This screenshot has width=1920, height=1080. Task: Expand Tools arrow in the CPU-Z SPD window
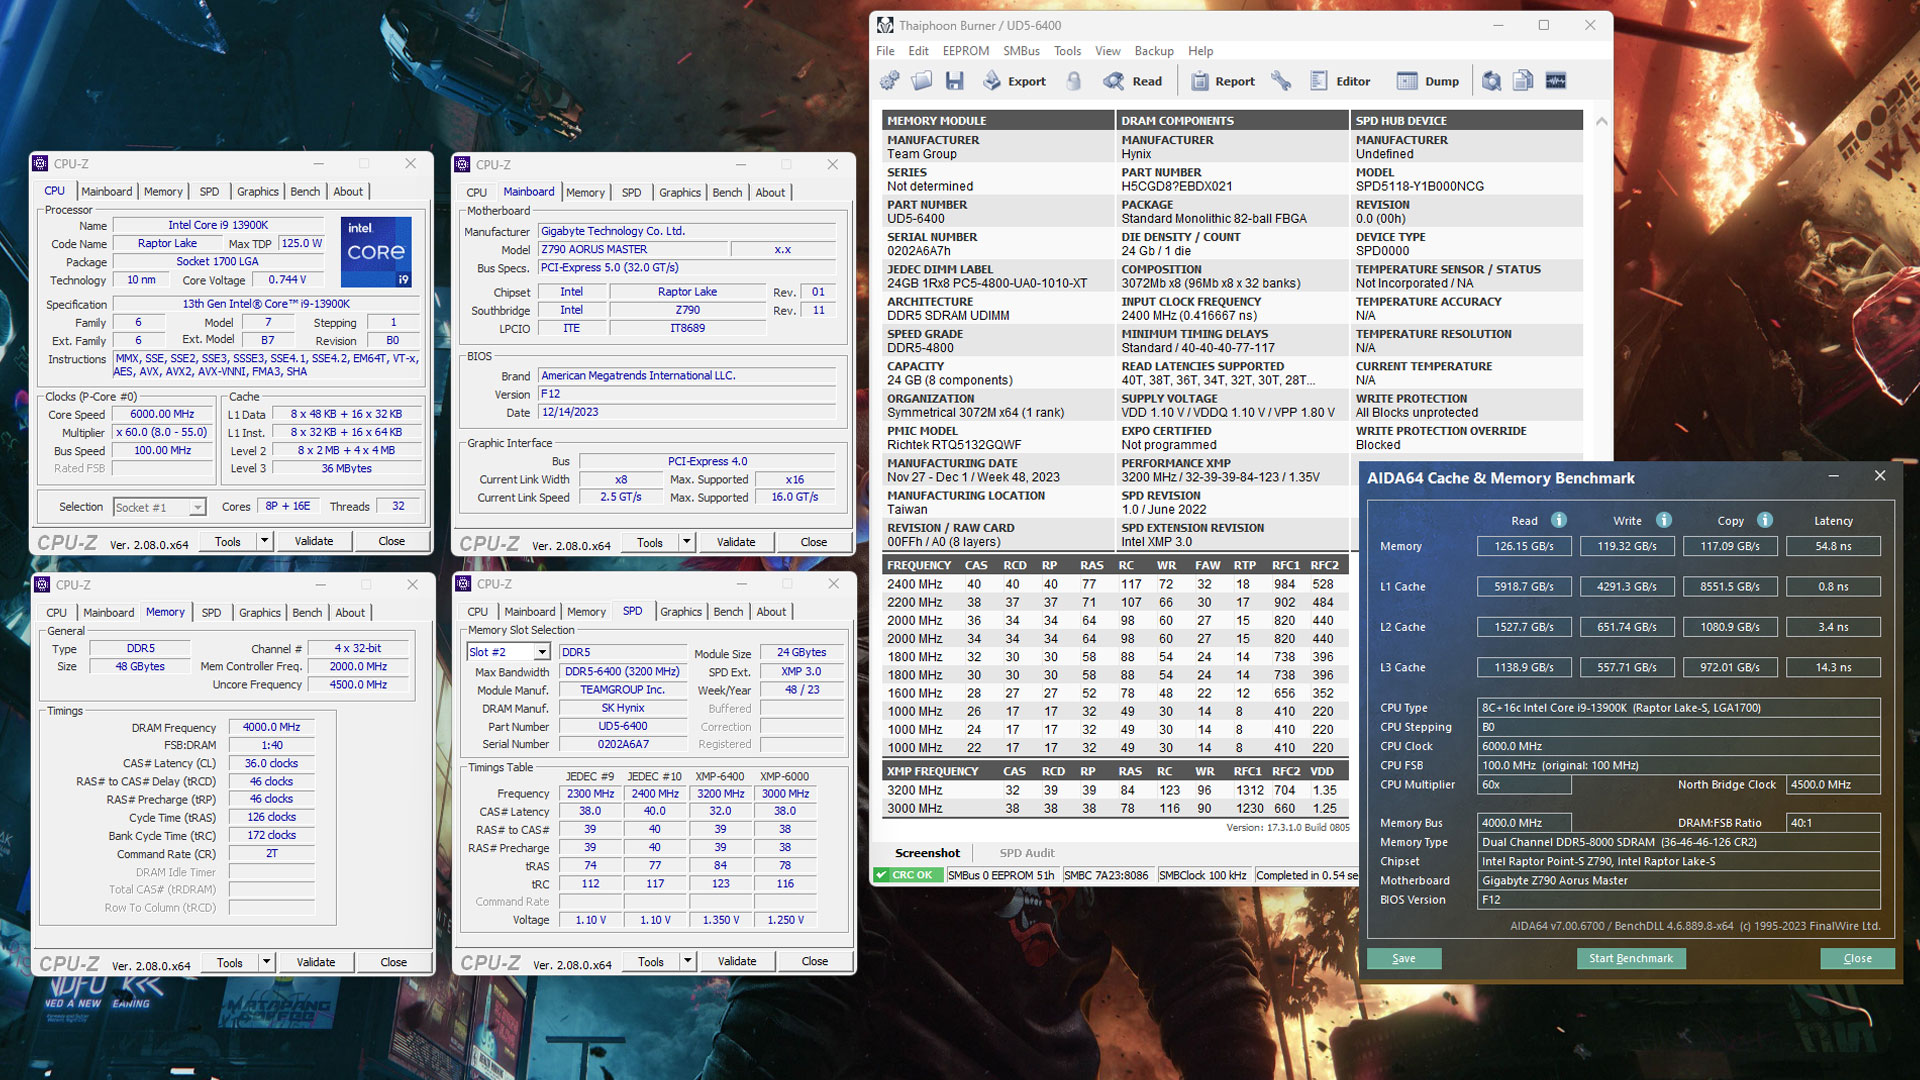click(x=688, y=961)
